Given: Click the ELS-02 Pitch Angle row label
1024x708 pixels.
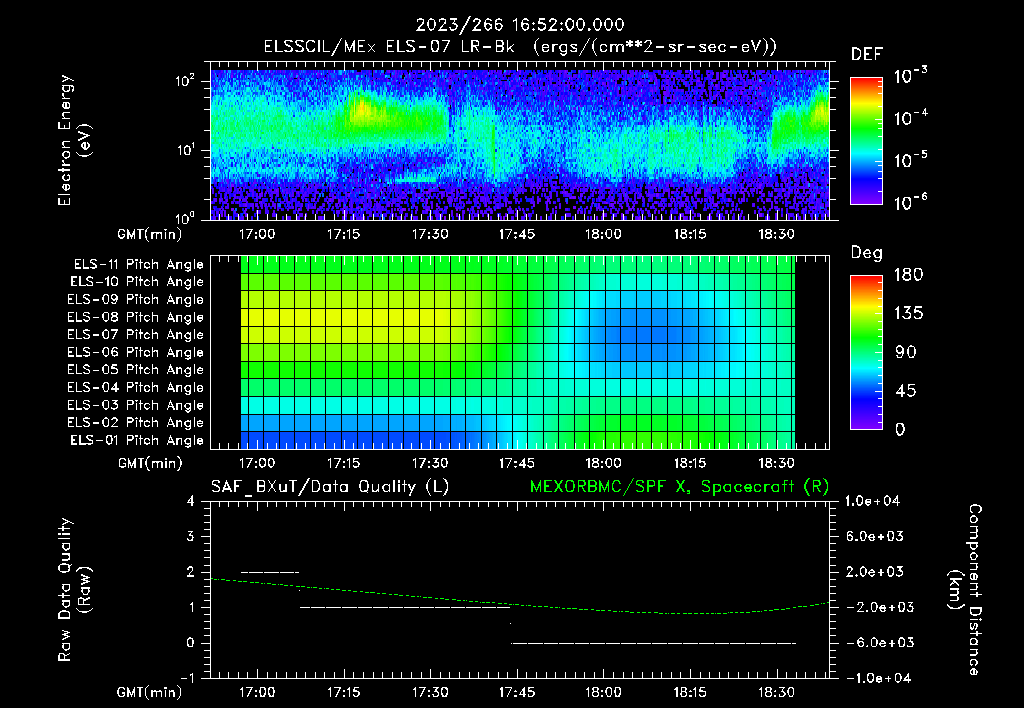Looking at the screenshot, I should pyautogui.click(x=136, y=423).
